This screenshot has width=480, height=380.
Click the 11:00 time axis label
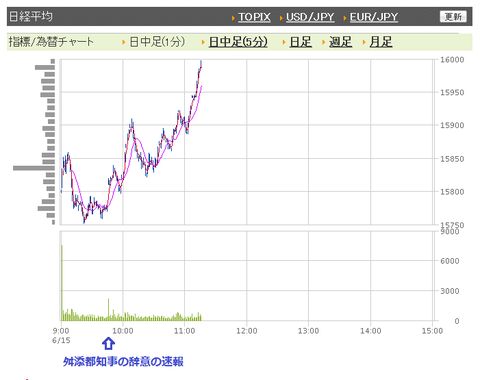[x=184, y=331]
